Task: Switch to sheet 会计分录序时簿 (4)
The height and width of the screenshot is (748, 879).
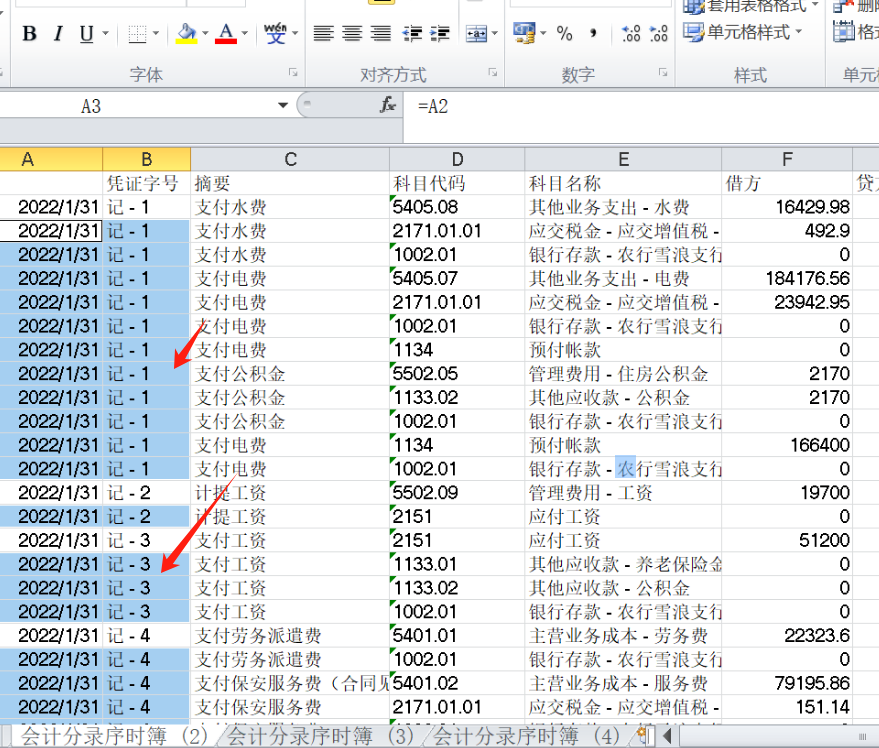Action: (526, 736)
